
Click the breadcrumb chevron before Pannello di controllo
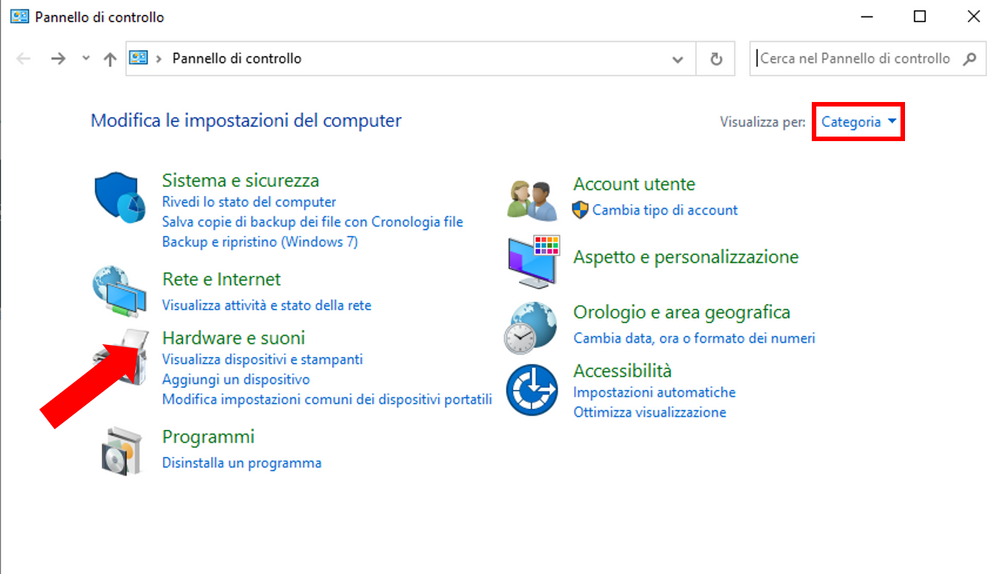click(159, 59)
